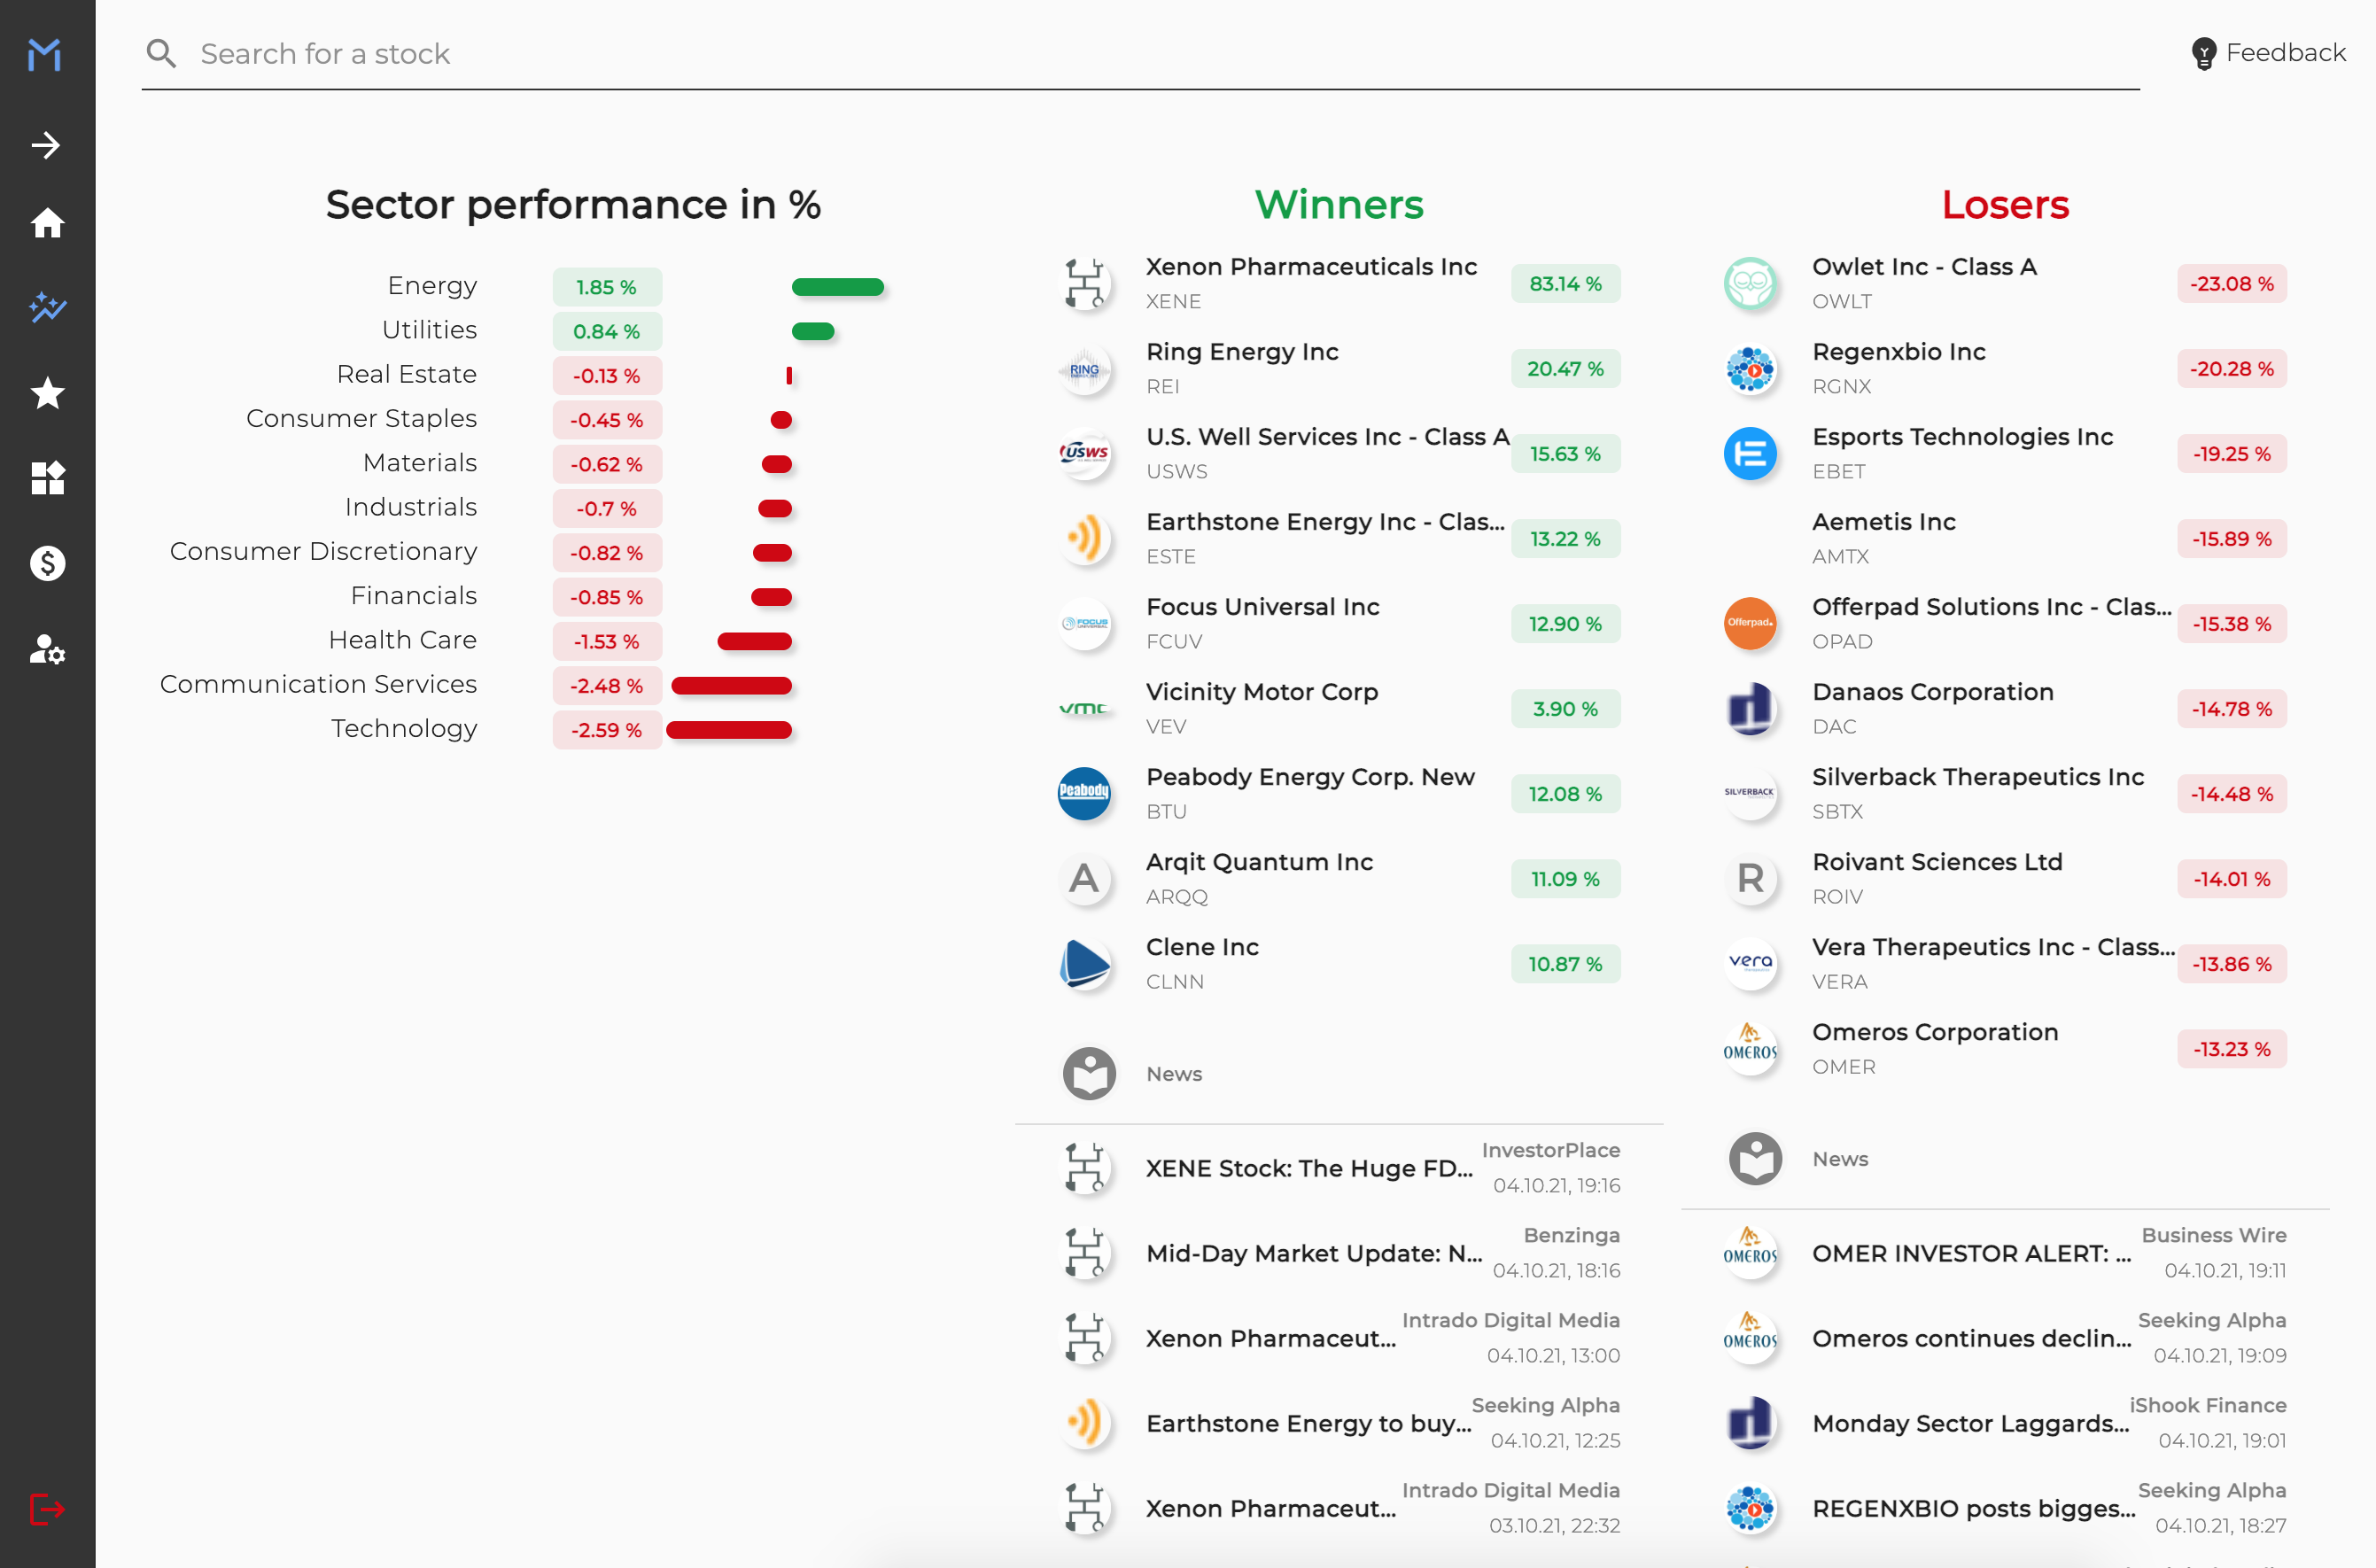
Task: Click the Utilities 0.84 % badge
Action: (x=607, y=332)
